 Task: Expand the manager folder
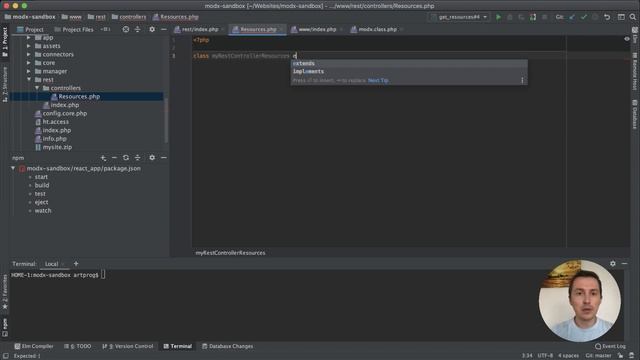29,71
